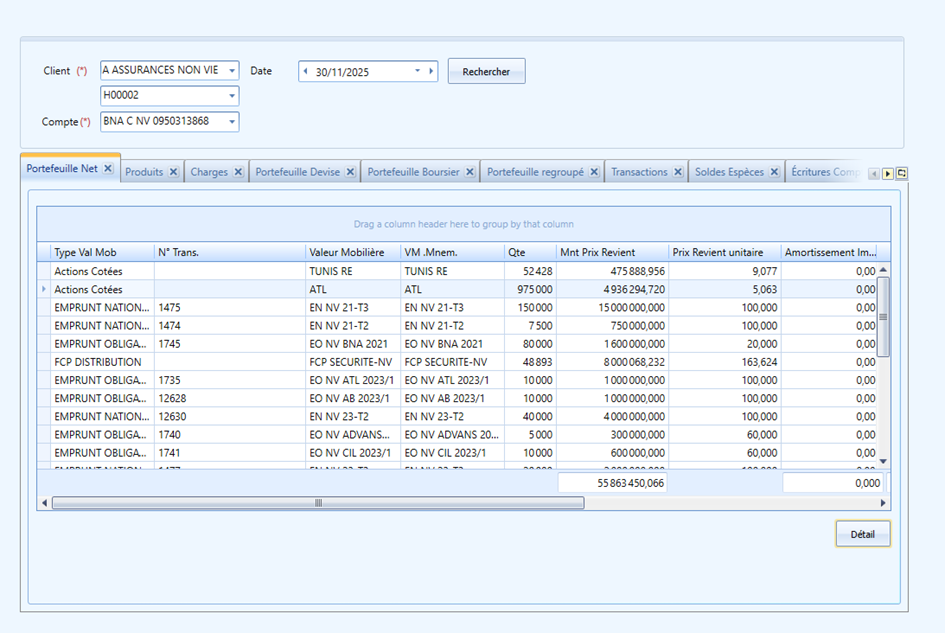Close the Portefeuille Boursier tab
945x633 pixels.
(470, 172)
